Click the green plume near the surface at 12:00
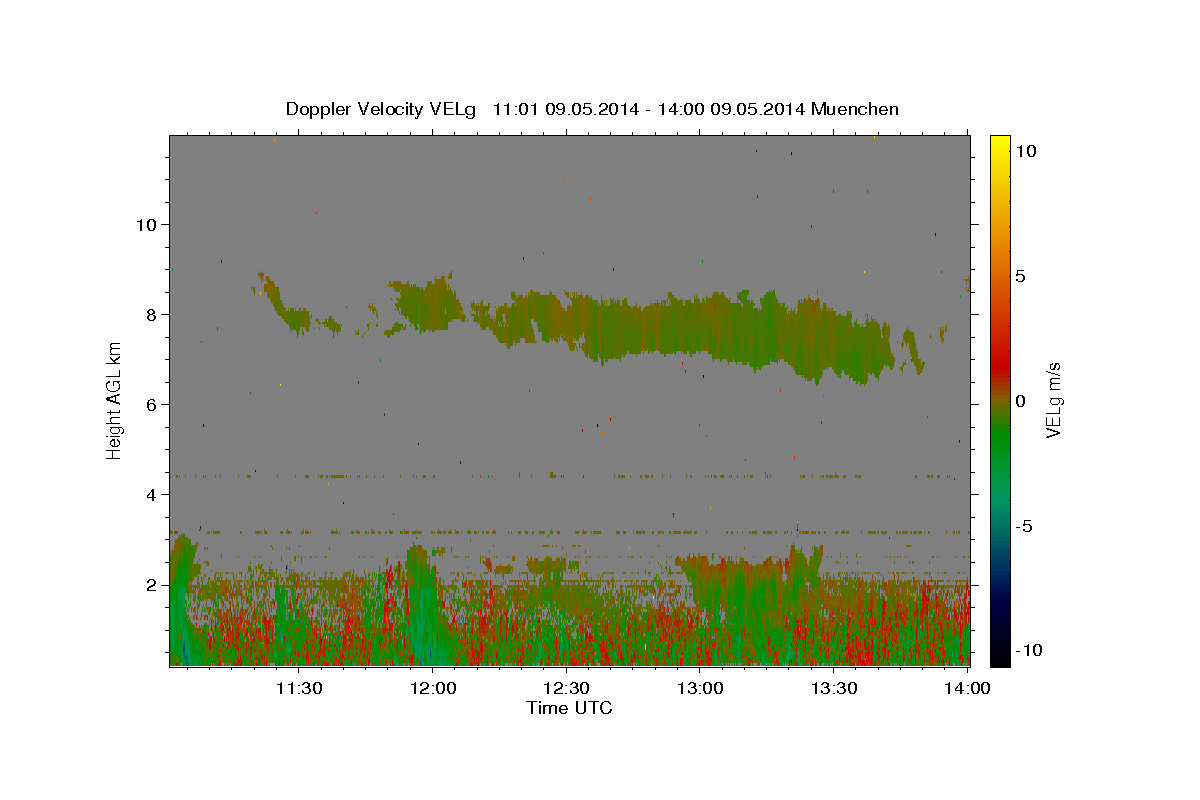The image size is (1200, 800). tap(424, 605)
